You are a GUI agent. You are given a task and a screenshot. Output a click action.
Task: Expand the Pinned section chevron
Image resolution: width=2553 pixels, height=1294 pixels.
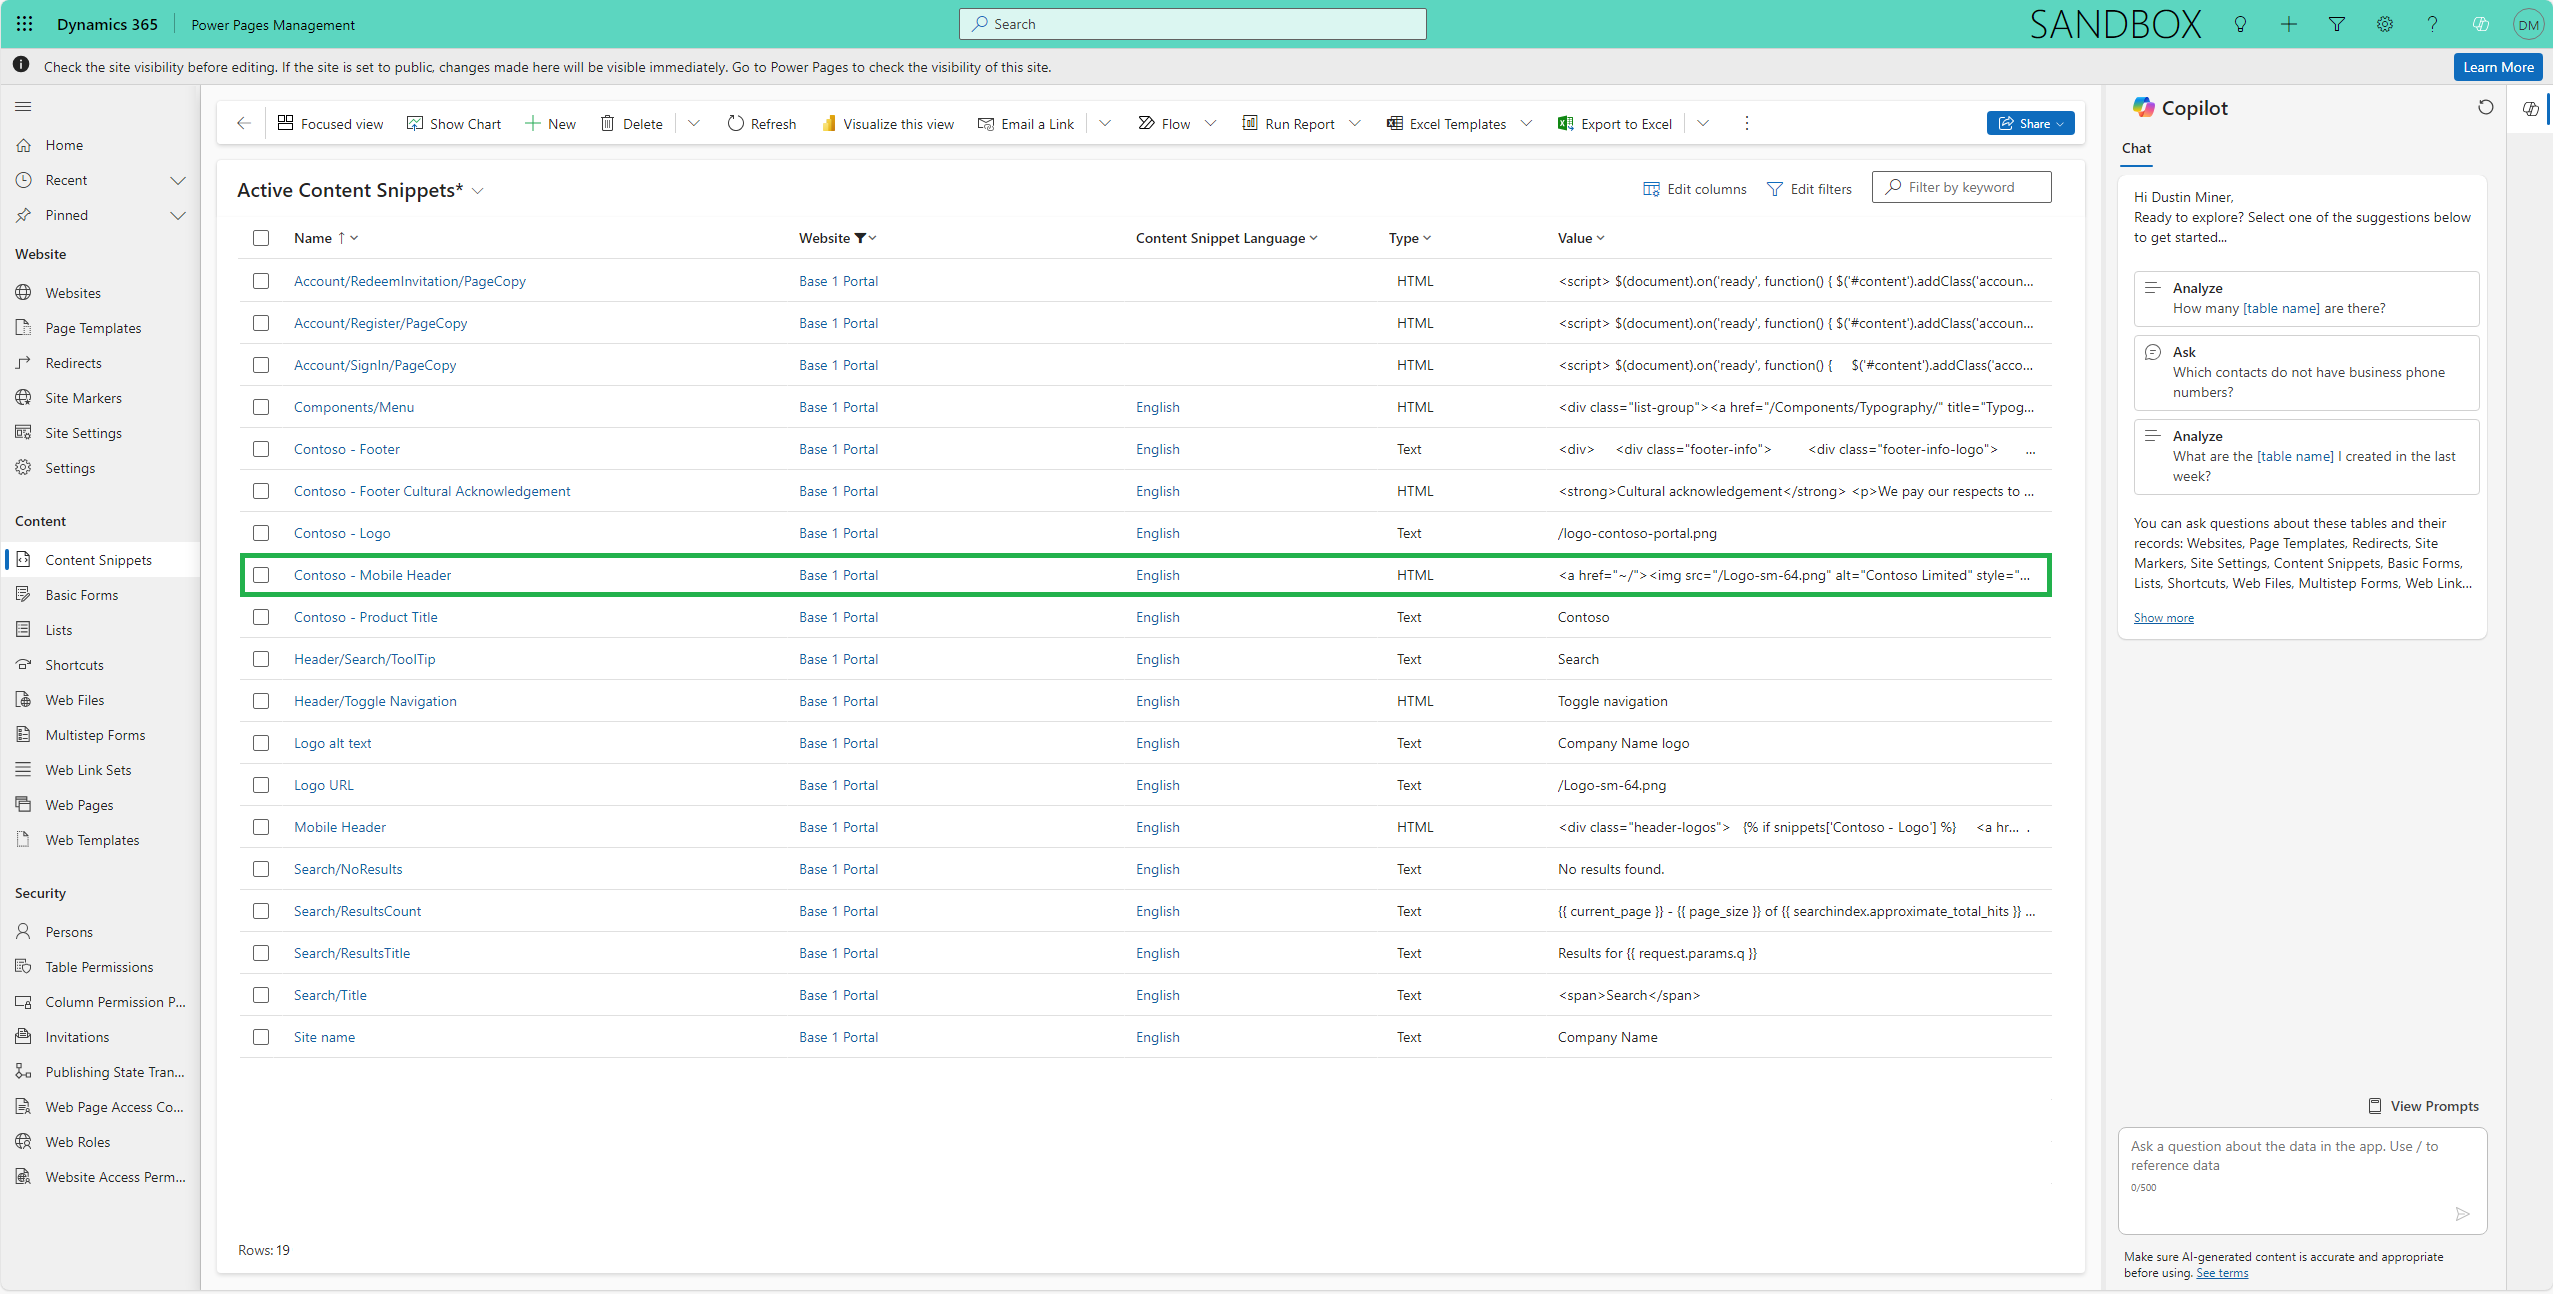[178, 215]
